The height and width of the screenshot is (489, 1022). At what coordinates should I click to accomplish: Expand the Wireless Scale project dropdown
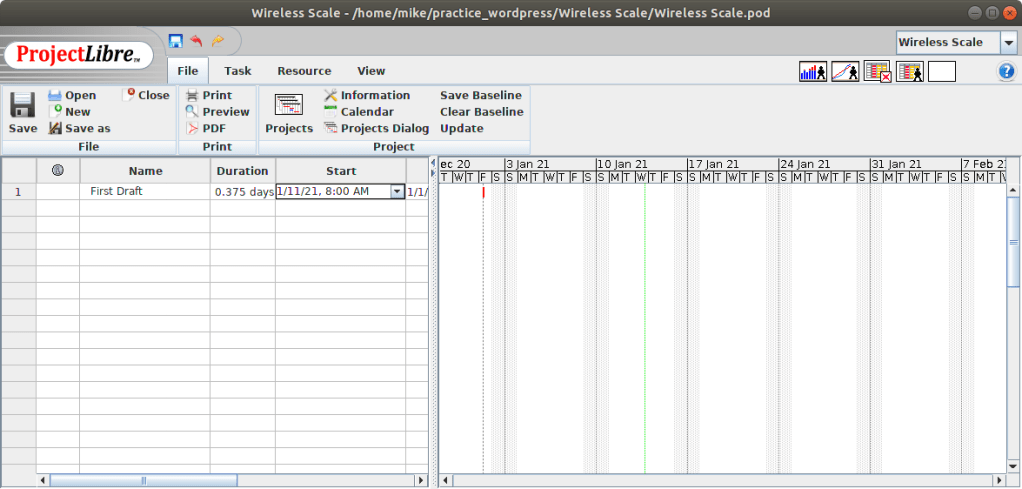coord(1009,42)
